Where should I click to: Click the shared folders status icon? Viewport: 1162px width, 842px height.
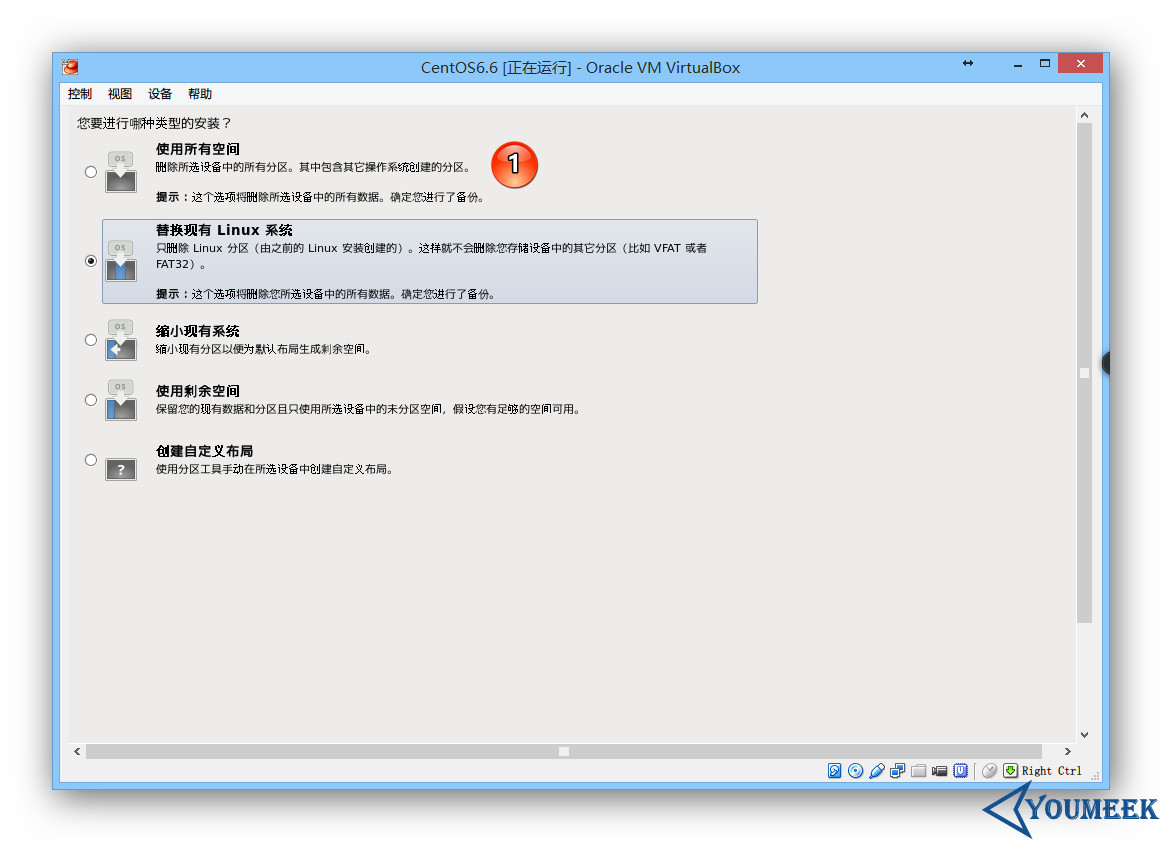pyautogui.click(x=919, y=770)
